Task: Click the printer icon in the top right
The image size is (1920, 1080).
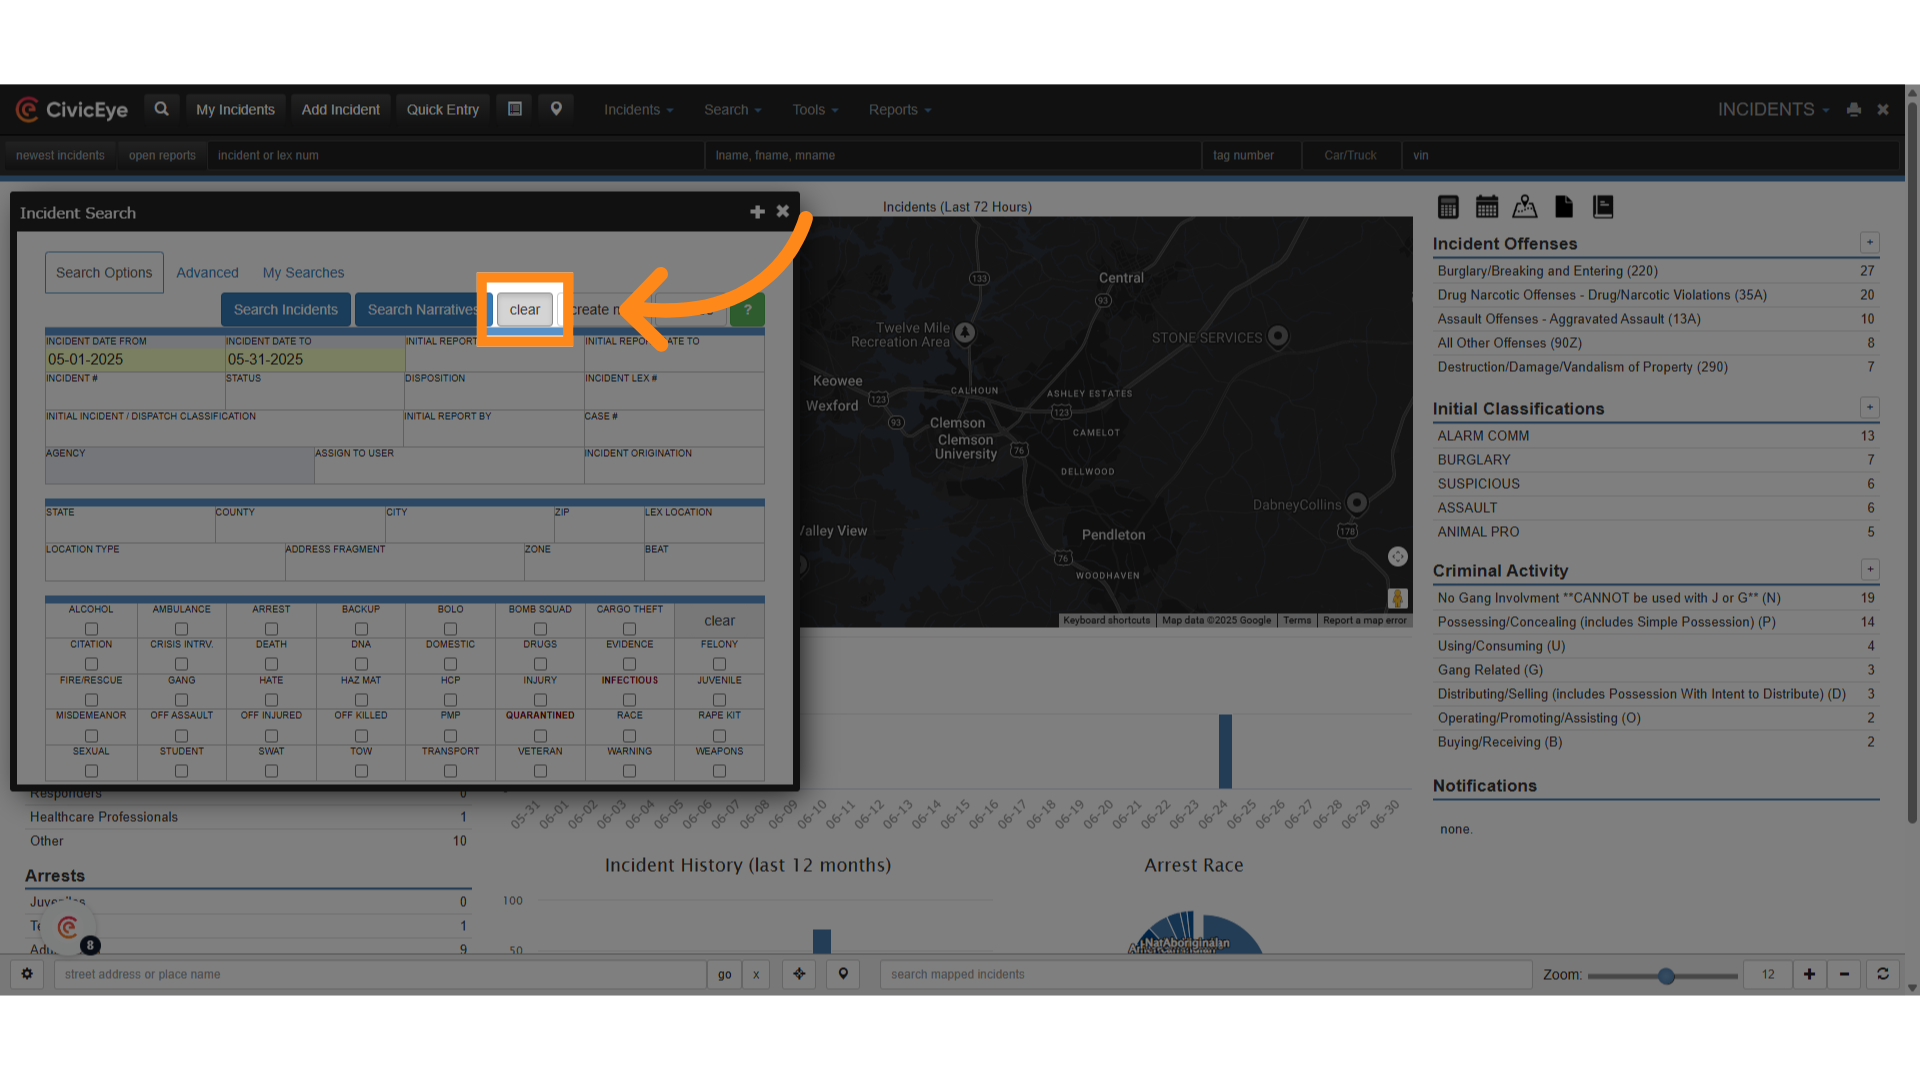Action: [x=1854, y=110]
